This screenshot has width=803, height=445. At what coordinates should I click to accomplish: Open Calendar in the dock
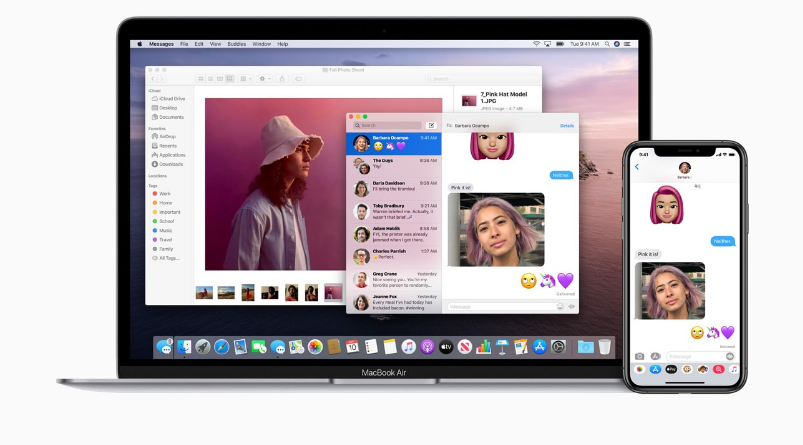pos(352,347)
